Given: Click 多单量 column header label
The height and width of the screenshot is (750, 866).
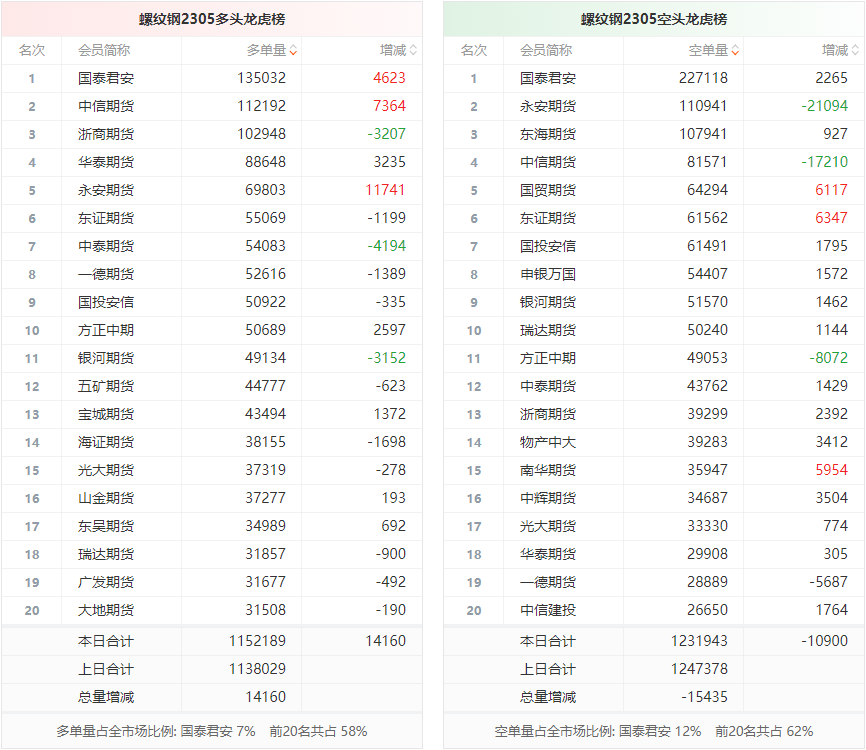Looking at the screenshot, I should click(x=265, y=50).
